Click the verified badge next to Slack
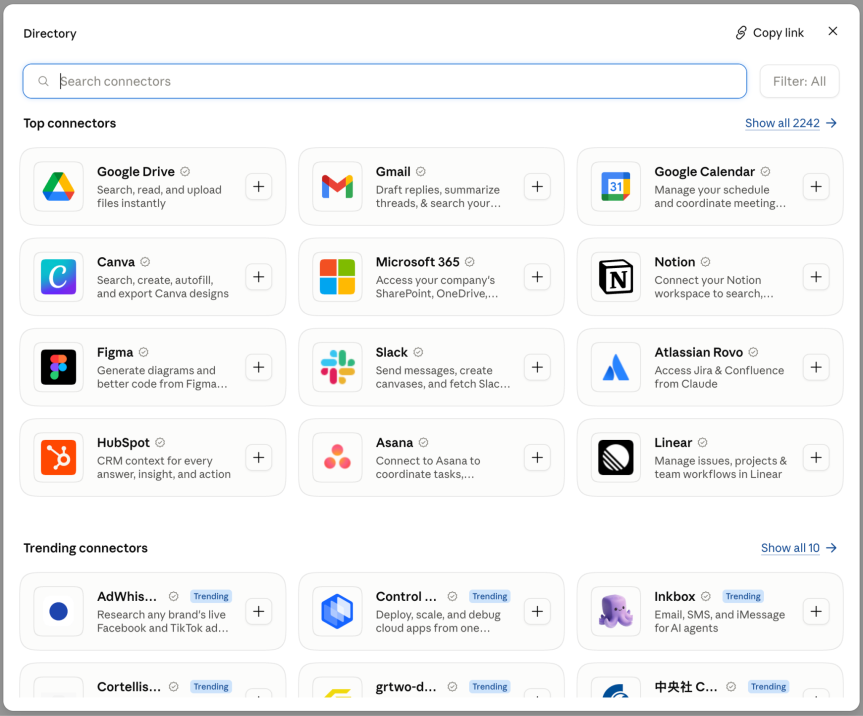The height and width of the screenshot is (716, 863). tap(418, 352)
